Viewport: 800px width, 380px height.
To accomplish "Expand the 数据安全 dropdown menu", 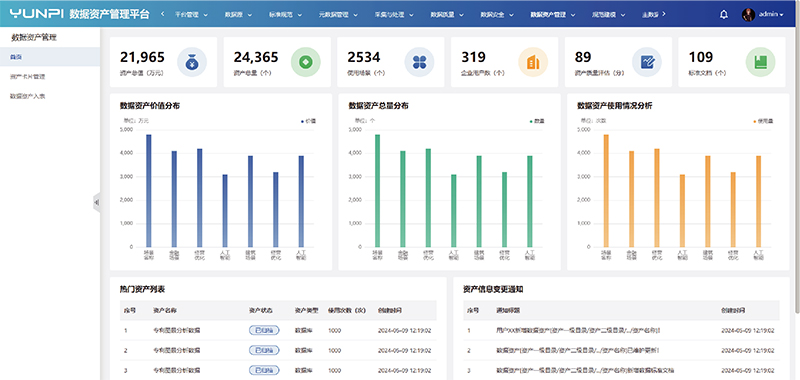I will tap(497, 15).
